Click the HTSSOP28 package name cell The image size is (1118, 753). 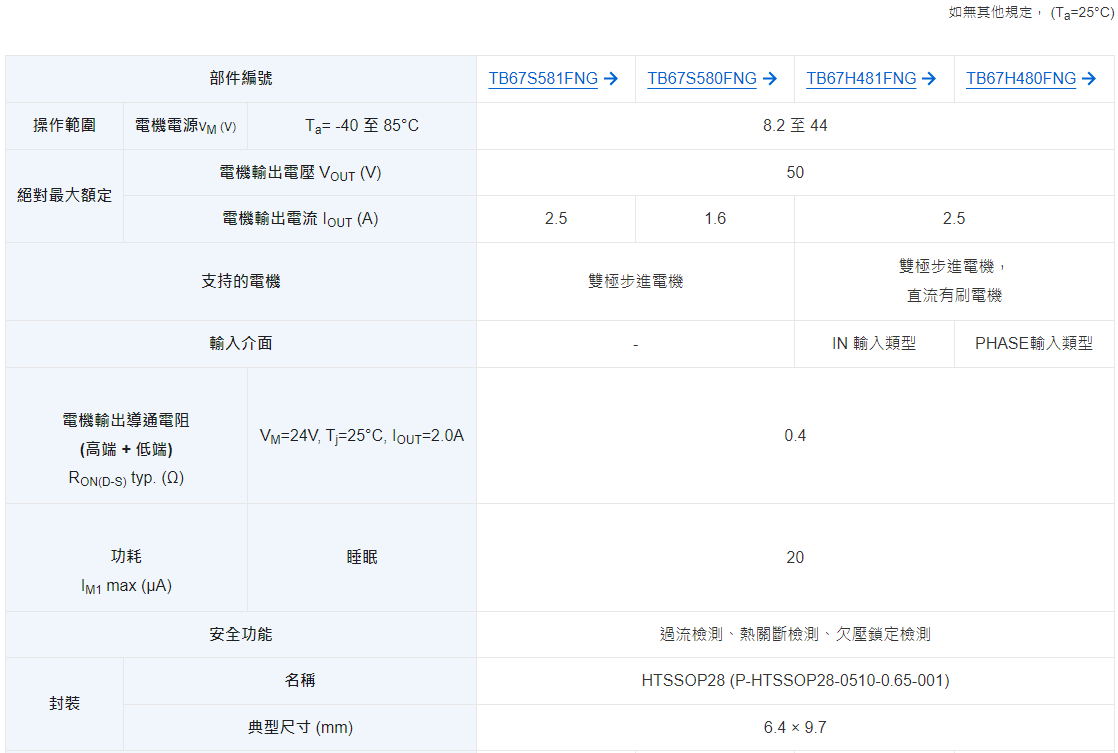tap(795, 681)
